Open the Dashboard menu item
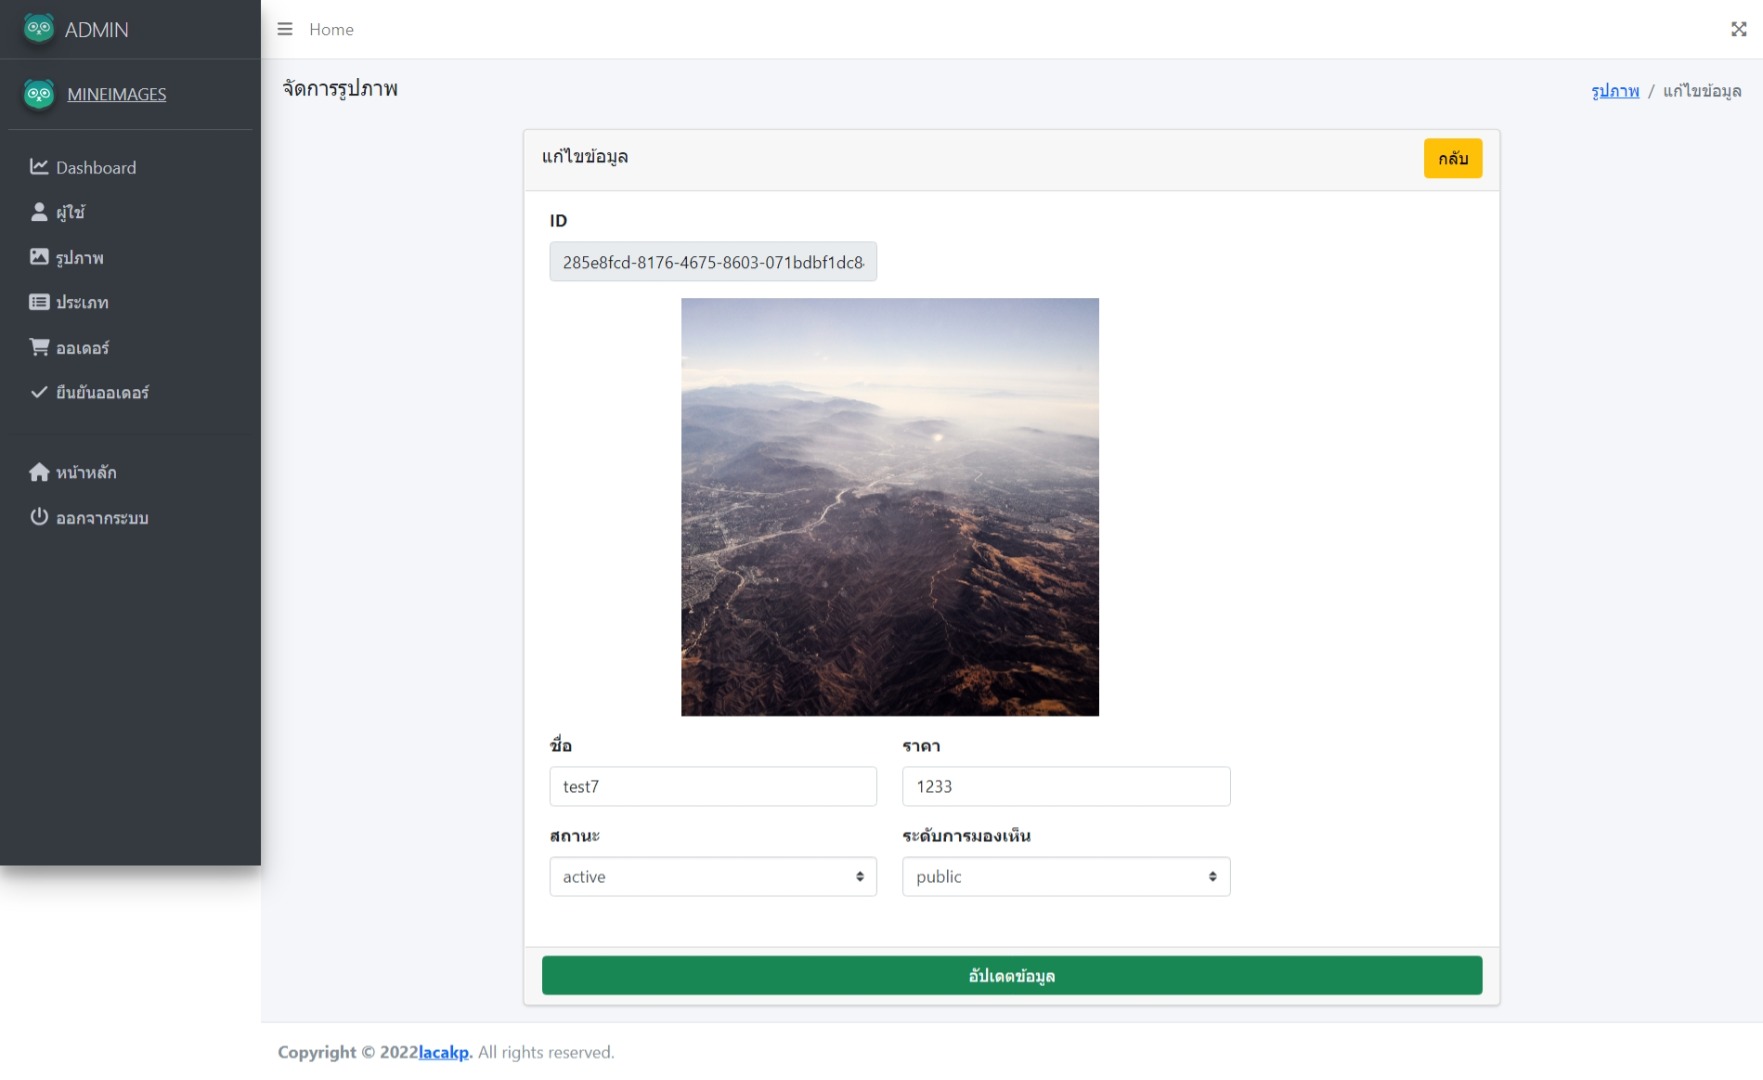This screenshot has height=1080, width=1763. 130,167
